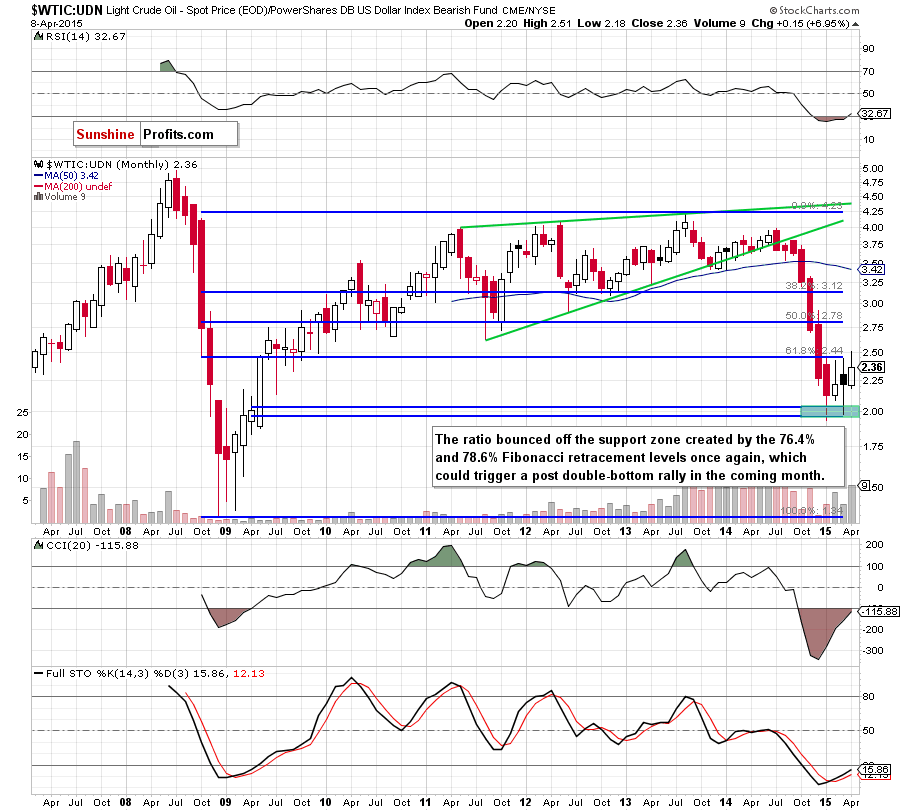This screenshot has width=900, height=811.
Task: Click the red 12.13 %D value in Stochastic label
Action: (x=249, y=674)
